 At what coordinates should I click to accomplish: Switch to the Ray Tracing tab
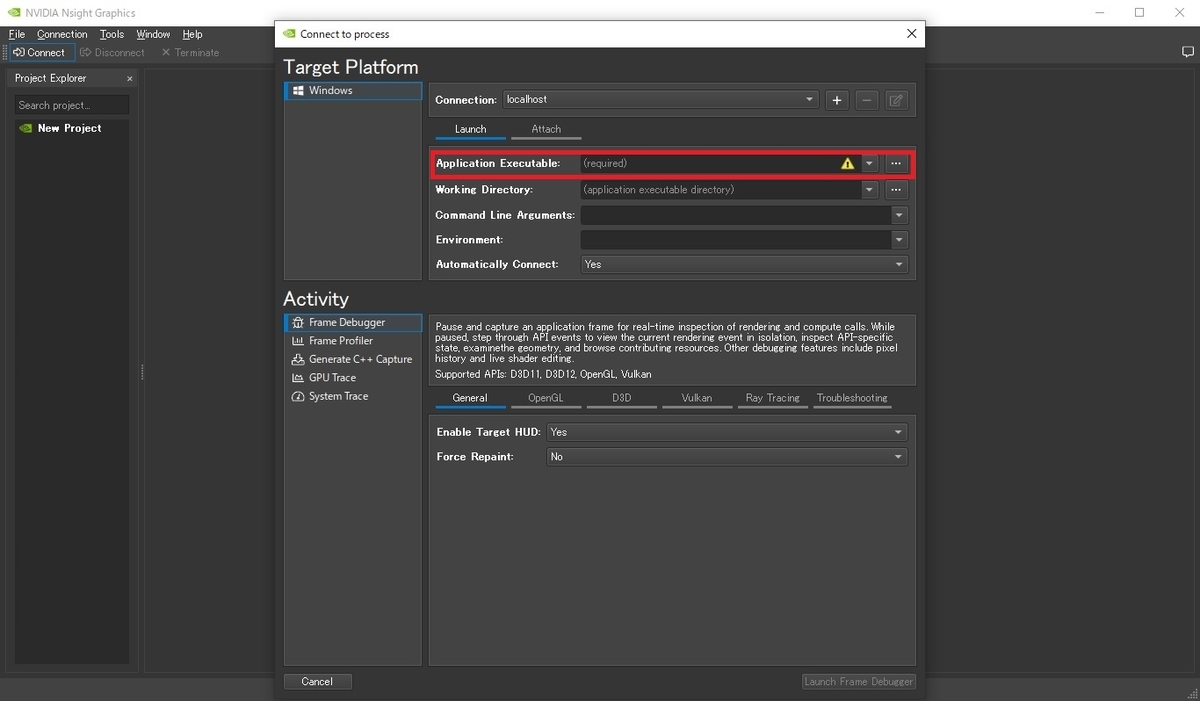(773, 398)
